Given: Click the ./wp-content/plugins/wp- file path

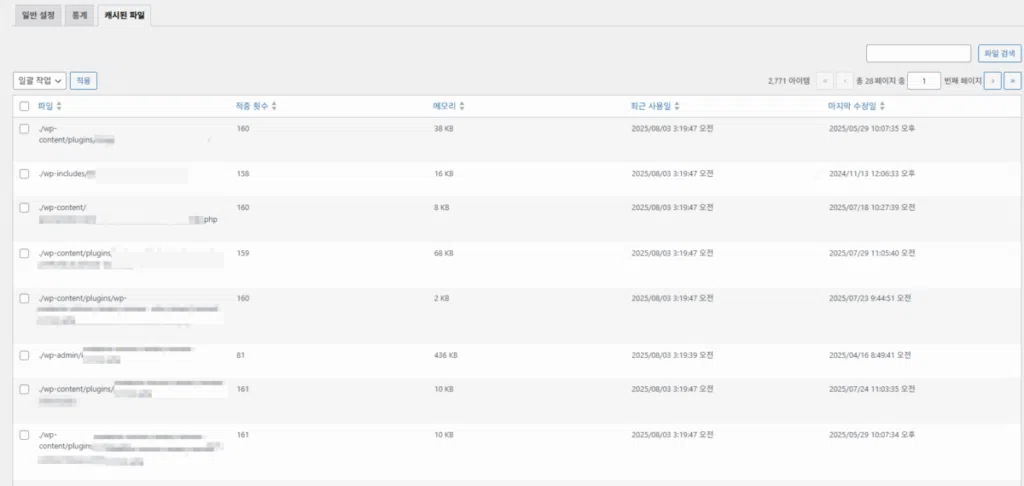Looking at the screenshot, I should point(82,298).
